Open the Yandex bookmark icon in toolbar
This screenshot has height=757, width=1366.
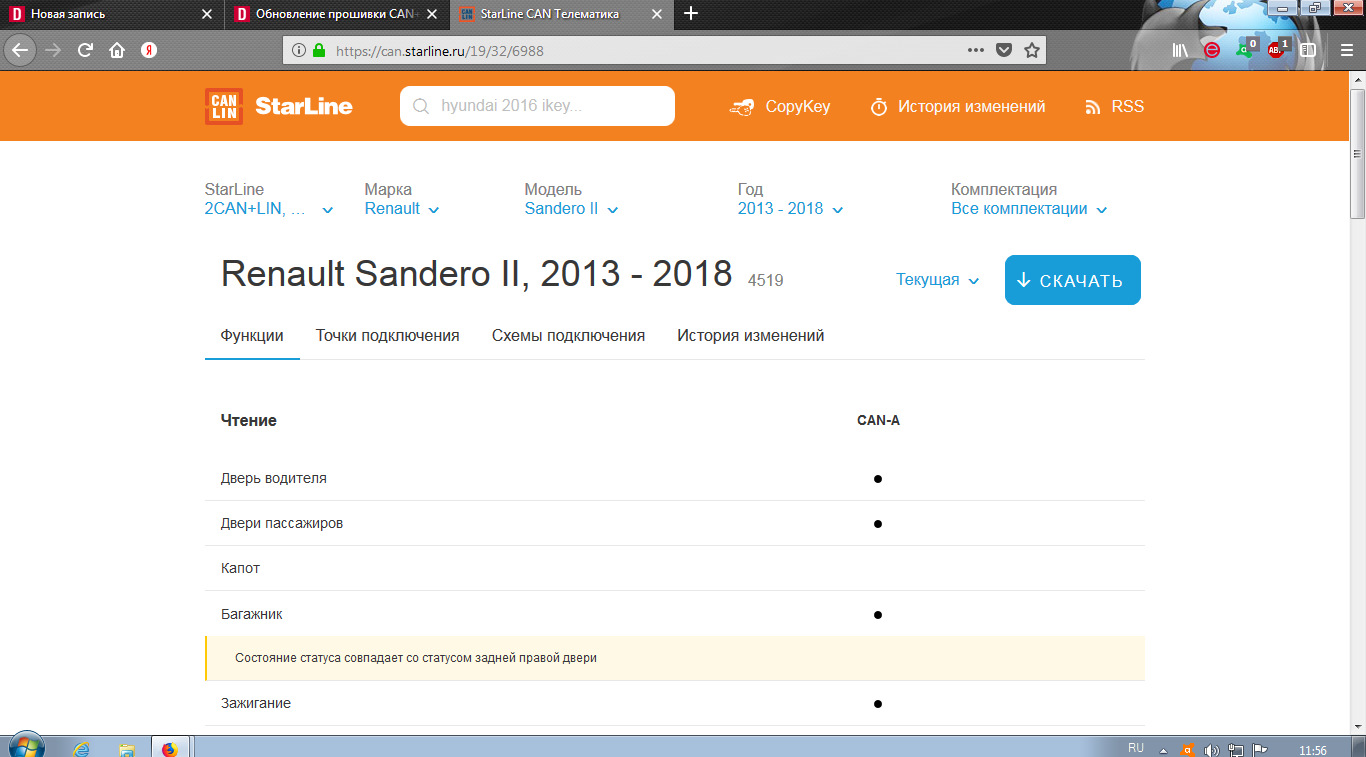[149, 50]
